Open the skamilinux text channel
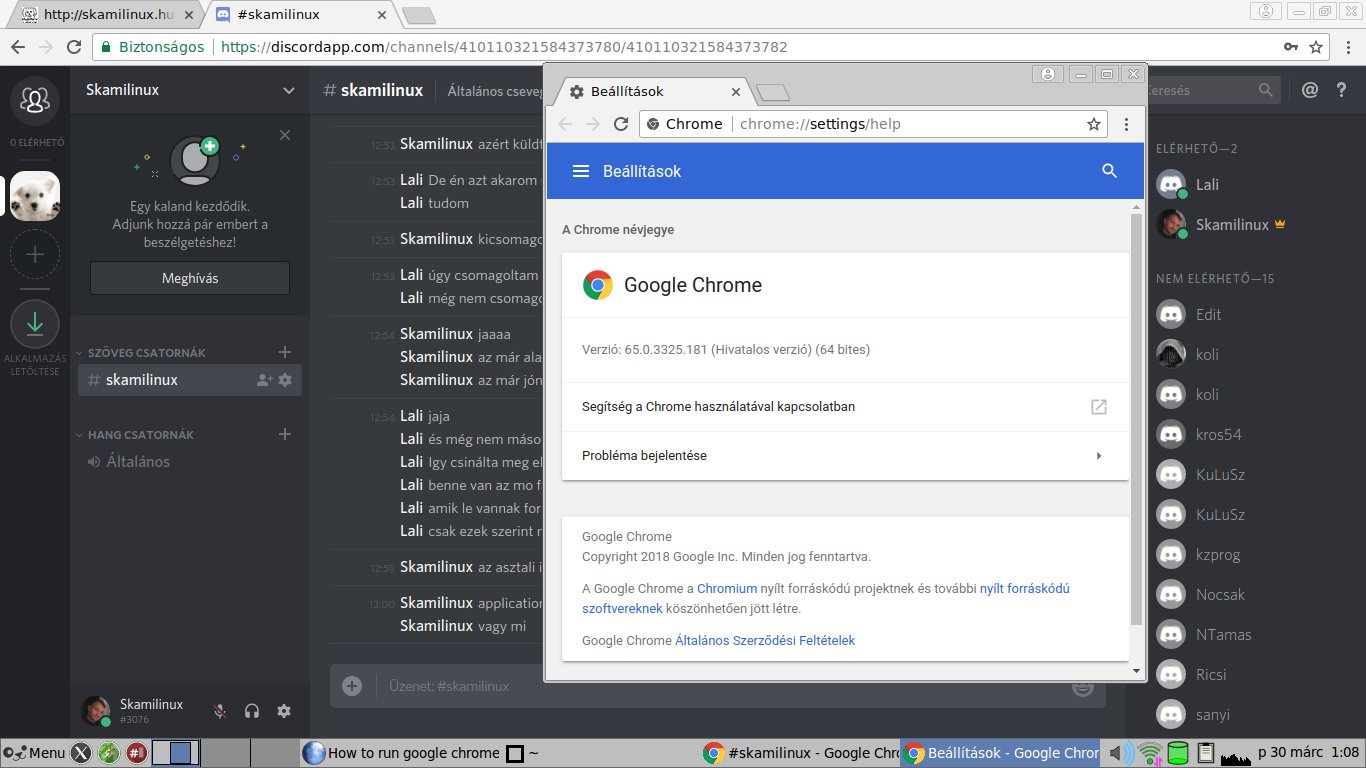 pyautogui.click(x=190, y=380)
